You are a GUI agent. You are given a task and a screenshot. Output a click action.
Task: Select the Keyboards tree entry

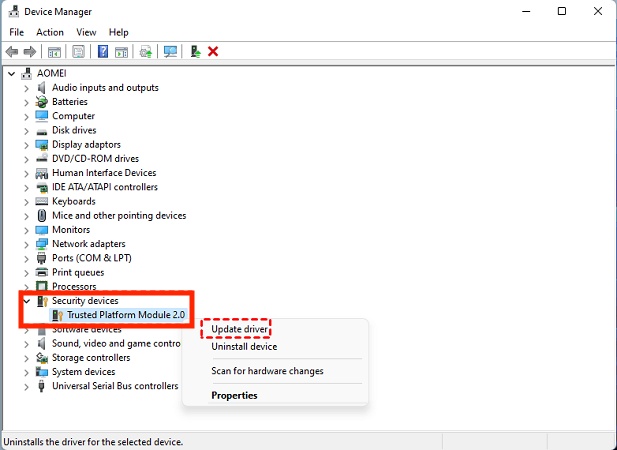coord(74,201)
